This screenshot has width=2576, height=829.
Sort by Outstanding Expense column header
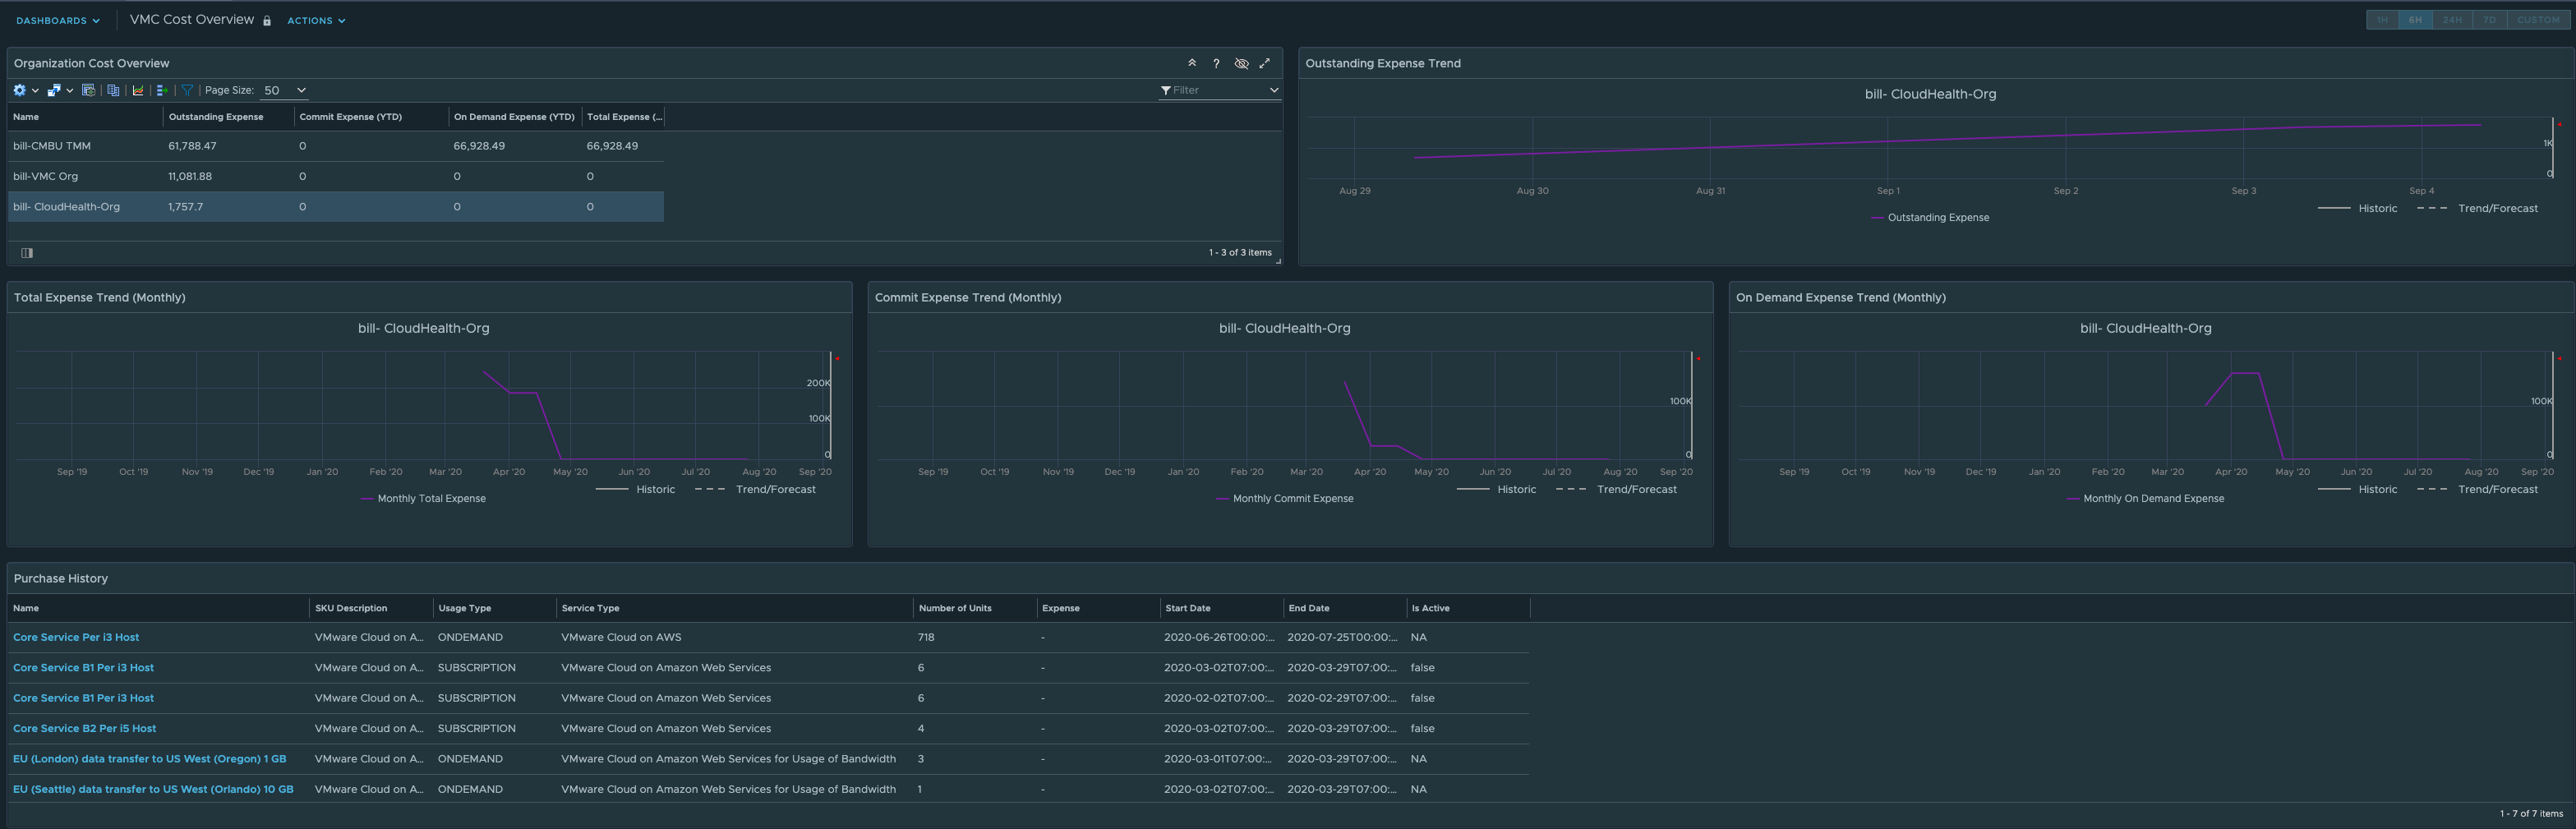coord(216,117)
